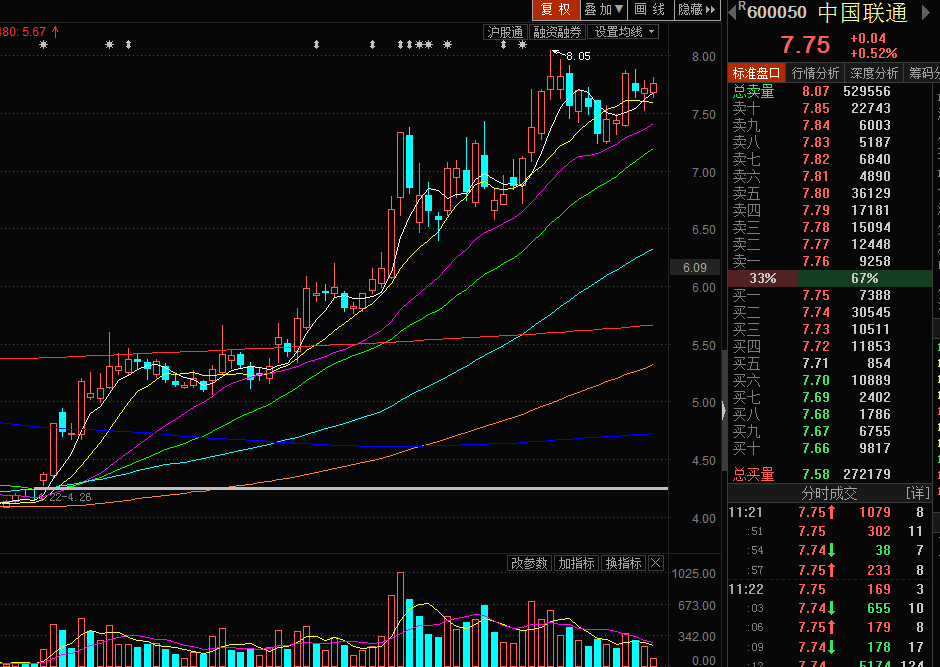Click the stock name 中国联通
Image resolution: width=940 pixels, height=667 pixels.
(x=863, y=13)
